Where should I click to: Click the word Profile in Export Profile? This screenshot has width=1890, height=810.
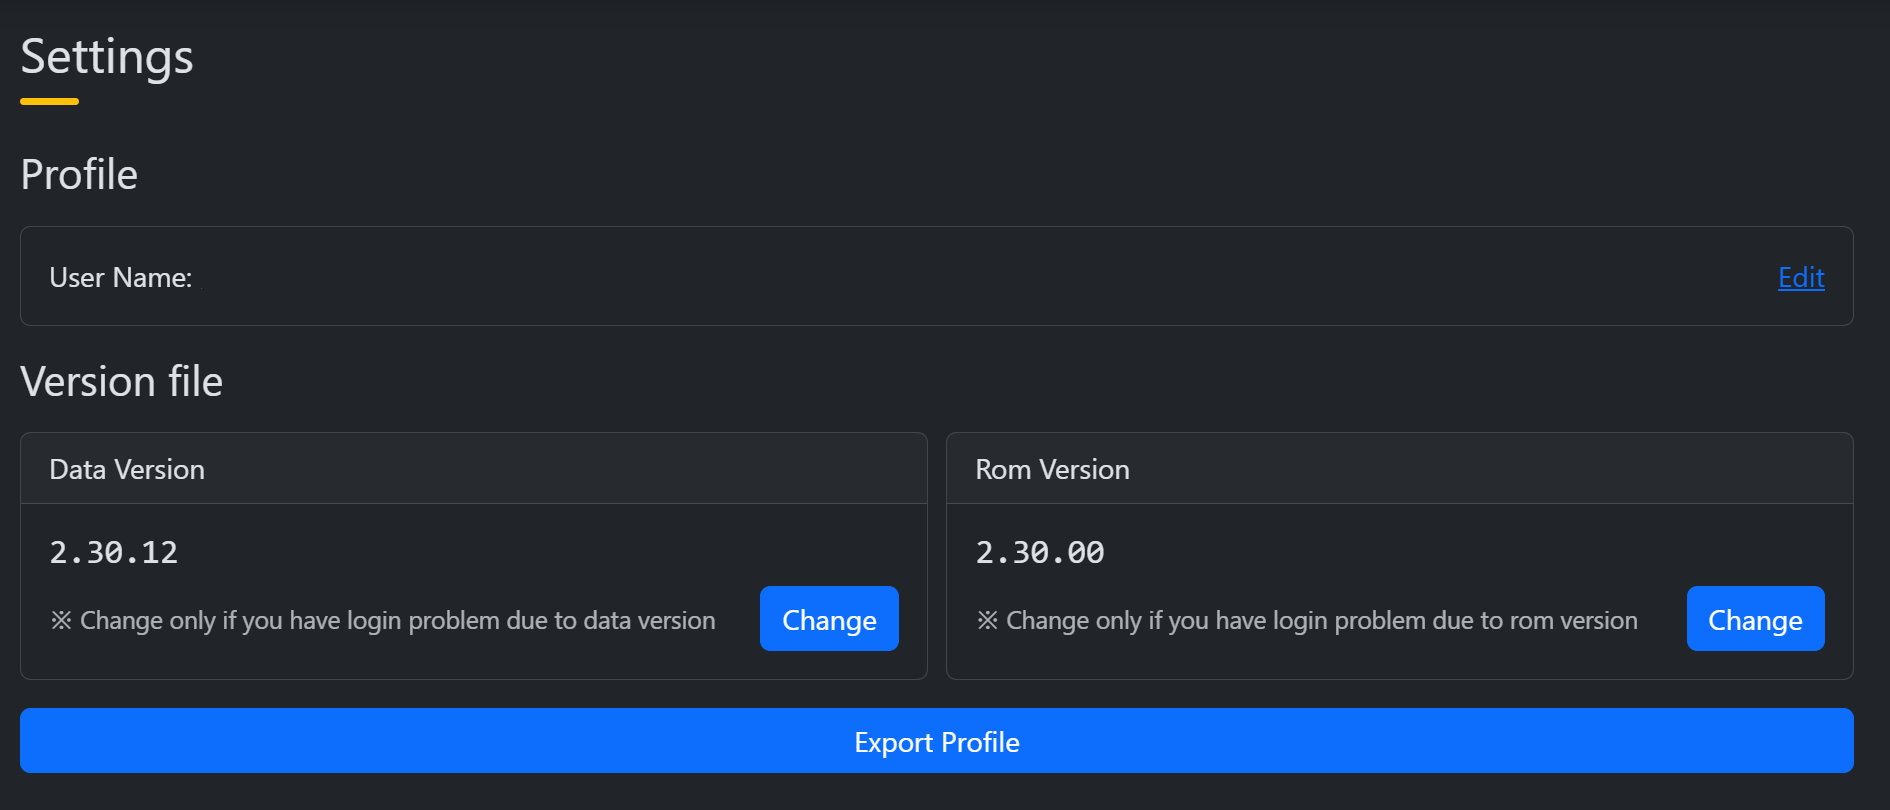(980, 742)
